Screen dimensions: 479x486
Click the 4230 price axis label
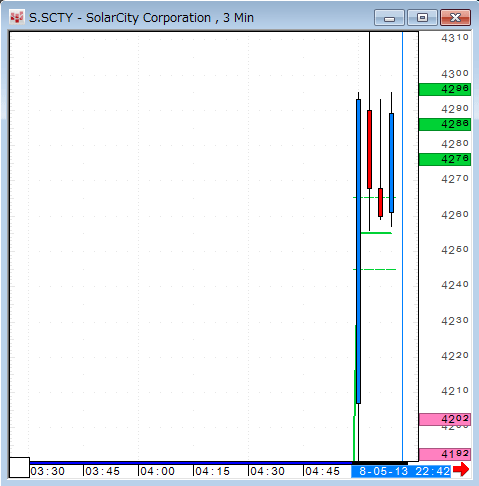click(x=455, y=320)
